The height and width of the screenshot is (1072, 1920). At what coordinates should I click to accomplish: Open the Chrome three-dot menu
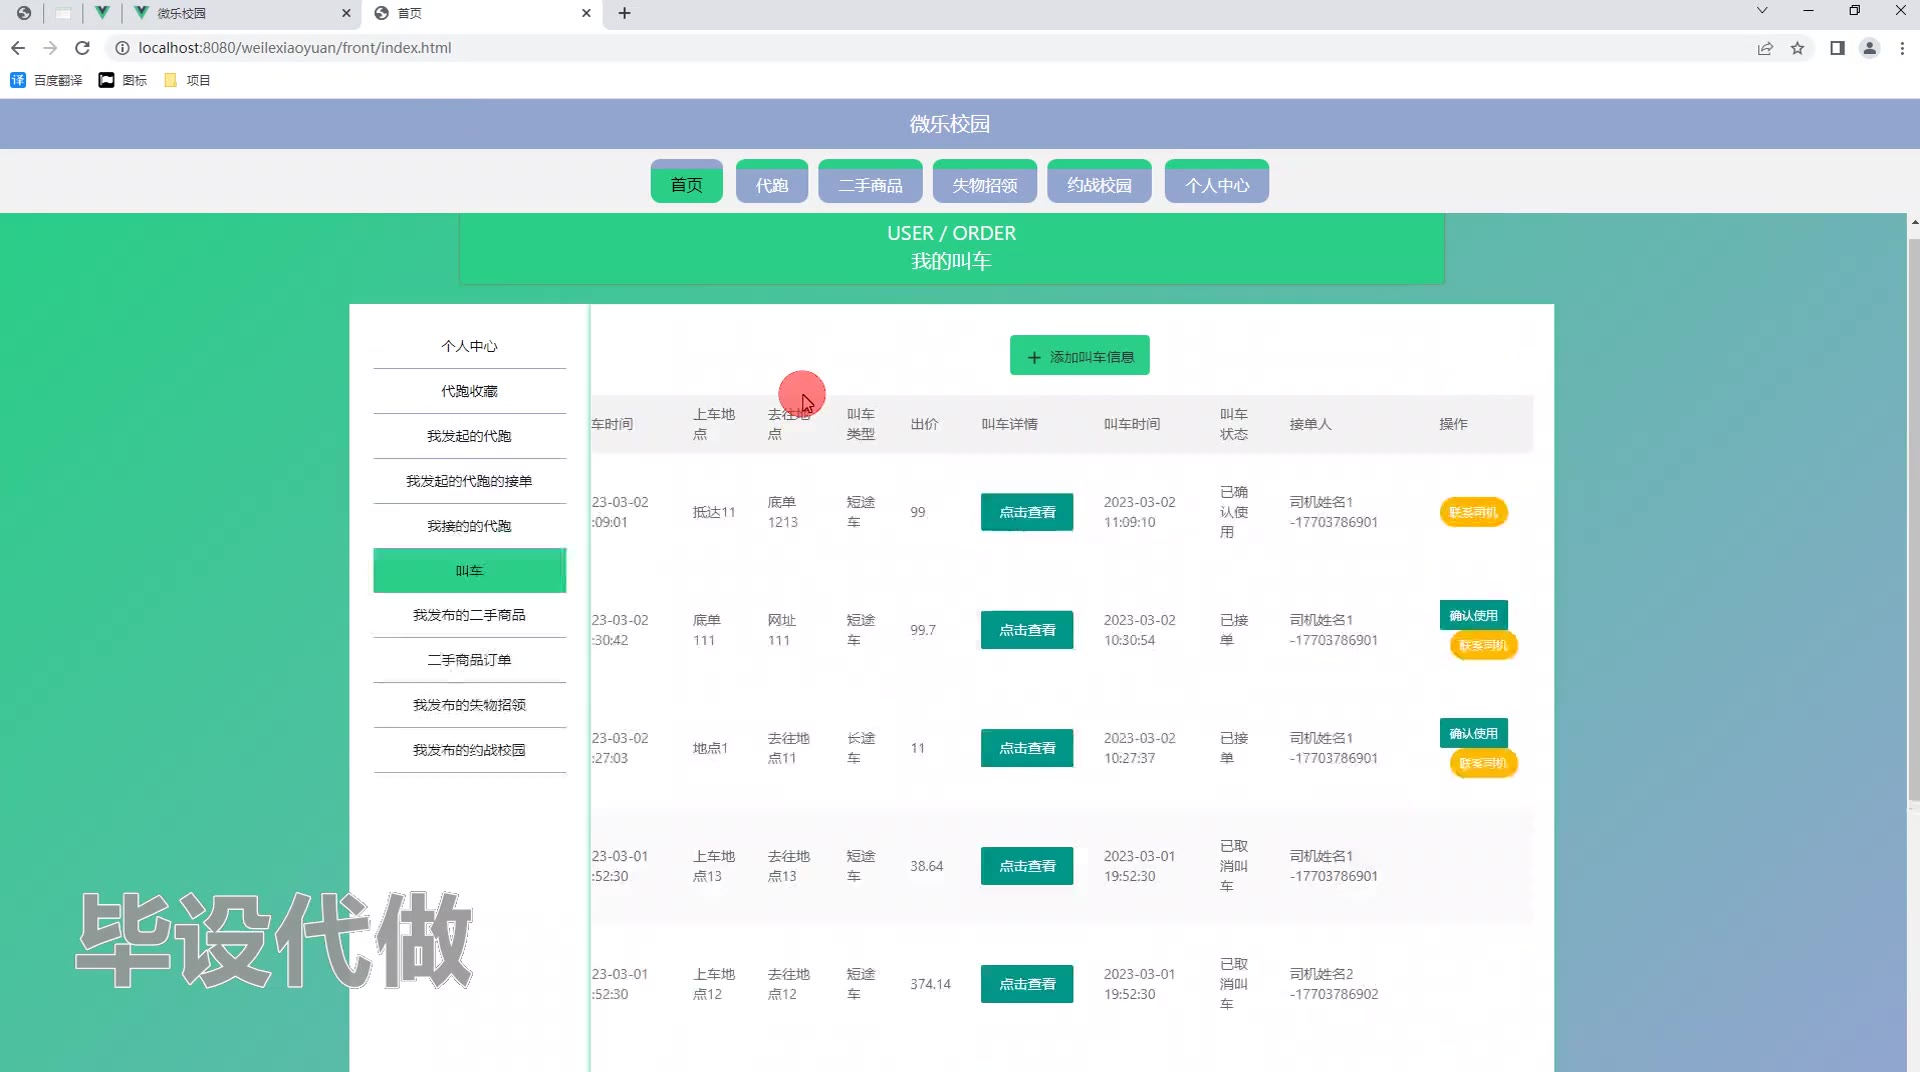coord(1902,48)
